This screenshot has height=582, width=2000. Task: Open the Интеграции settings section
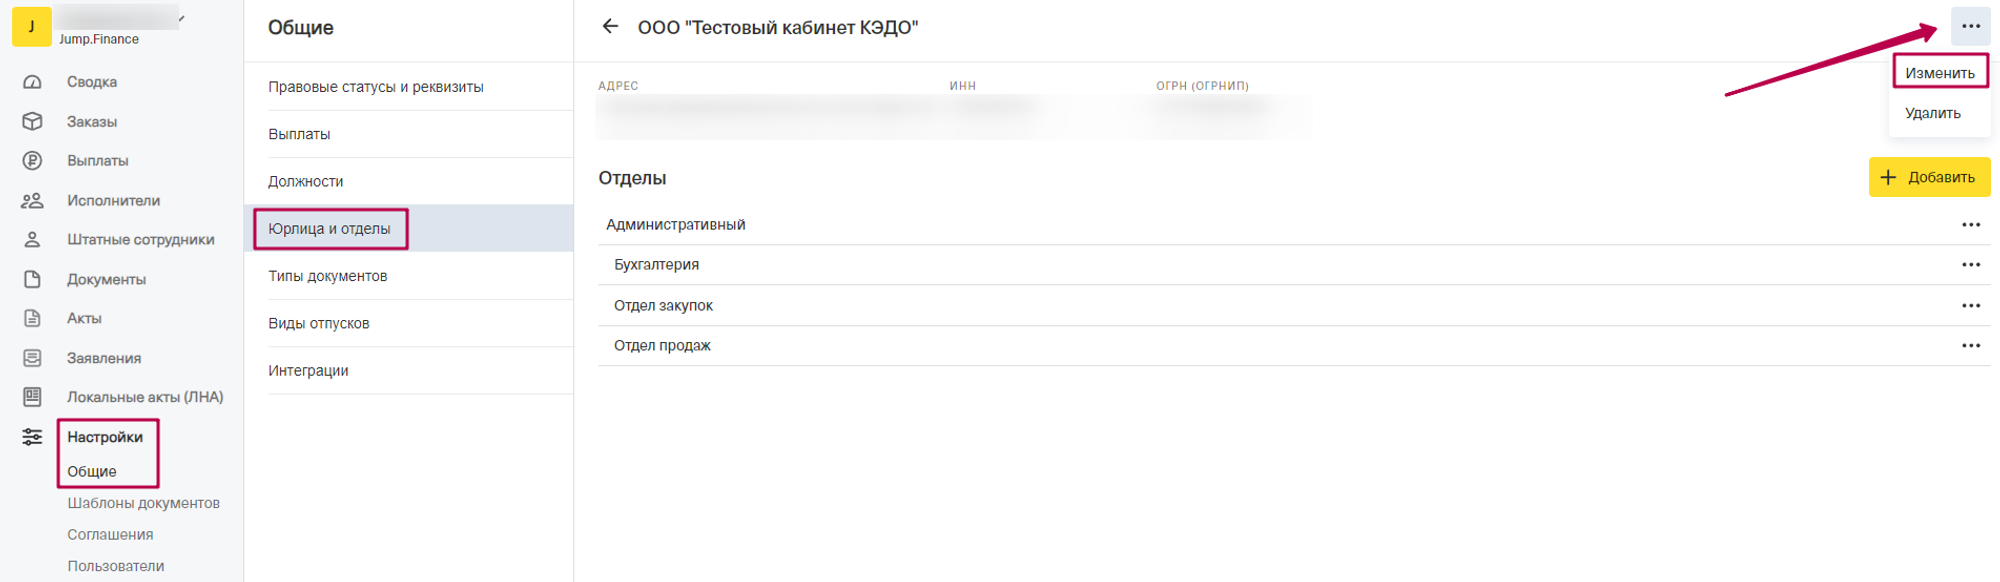(308, 370)
